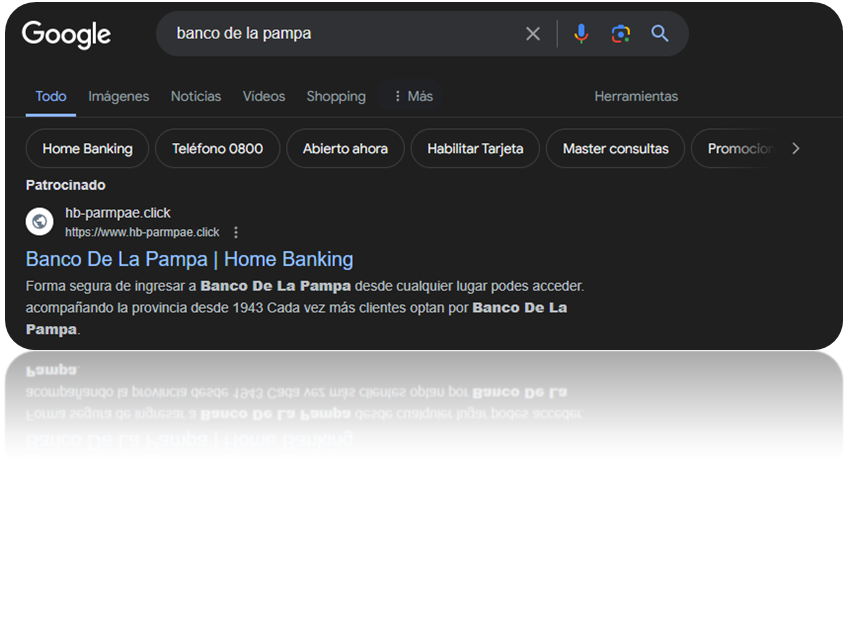Screen dimensions: 848x636
Task: Go to the Videos tab
Action: (264, 96)
